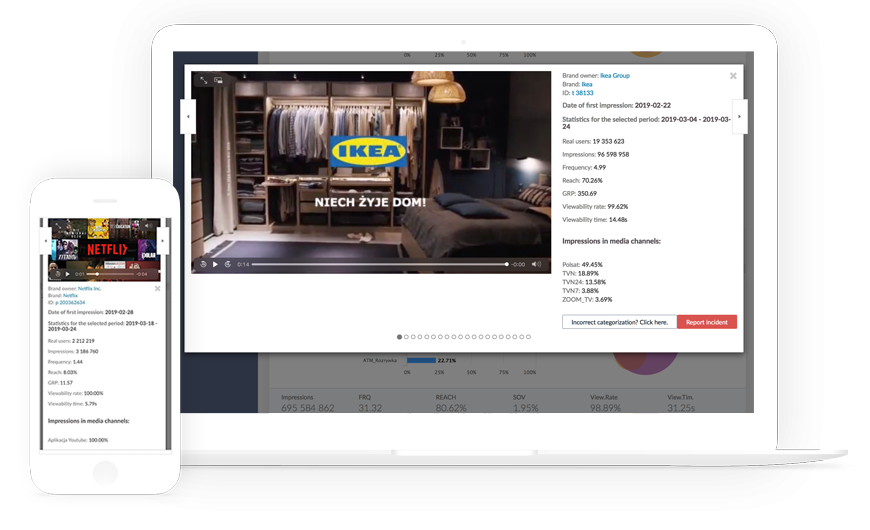Image resolution: width=870 pixels, height=530 pixels.
Task: Open the Ikea brand link
Action: [587, 84]
